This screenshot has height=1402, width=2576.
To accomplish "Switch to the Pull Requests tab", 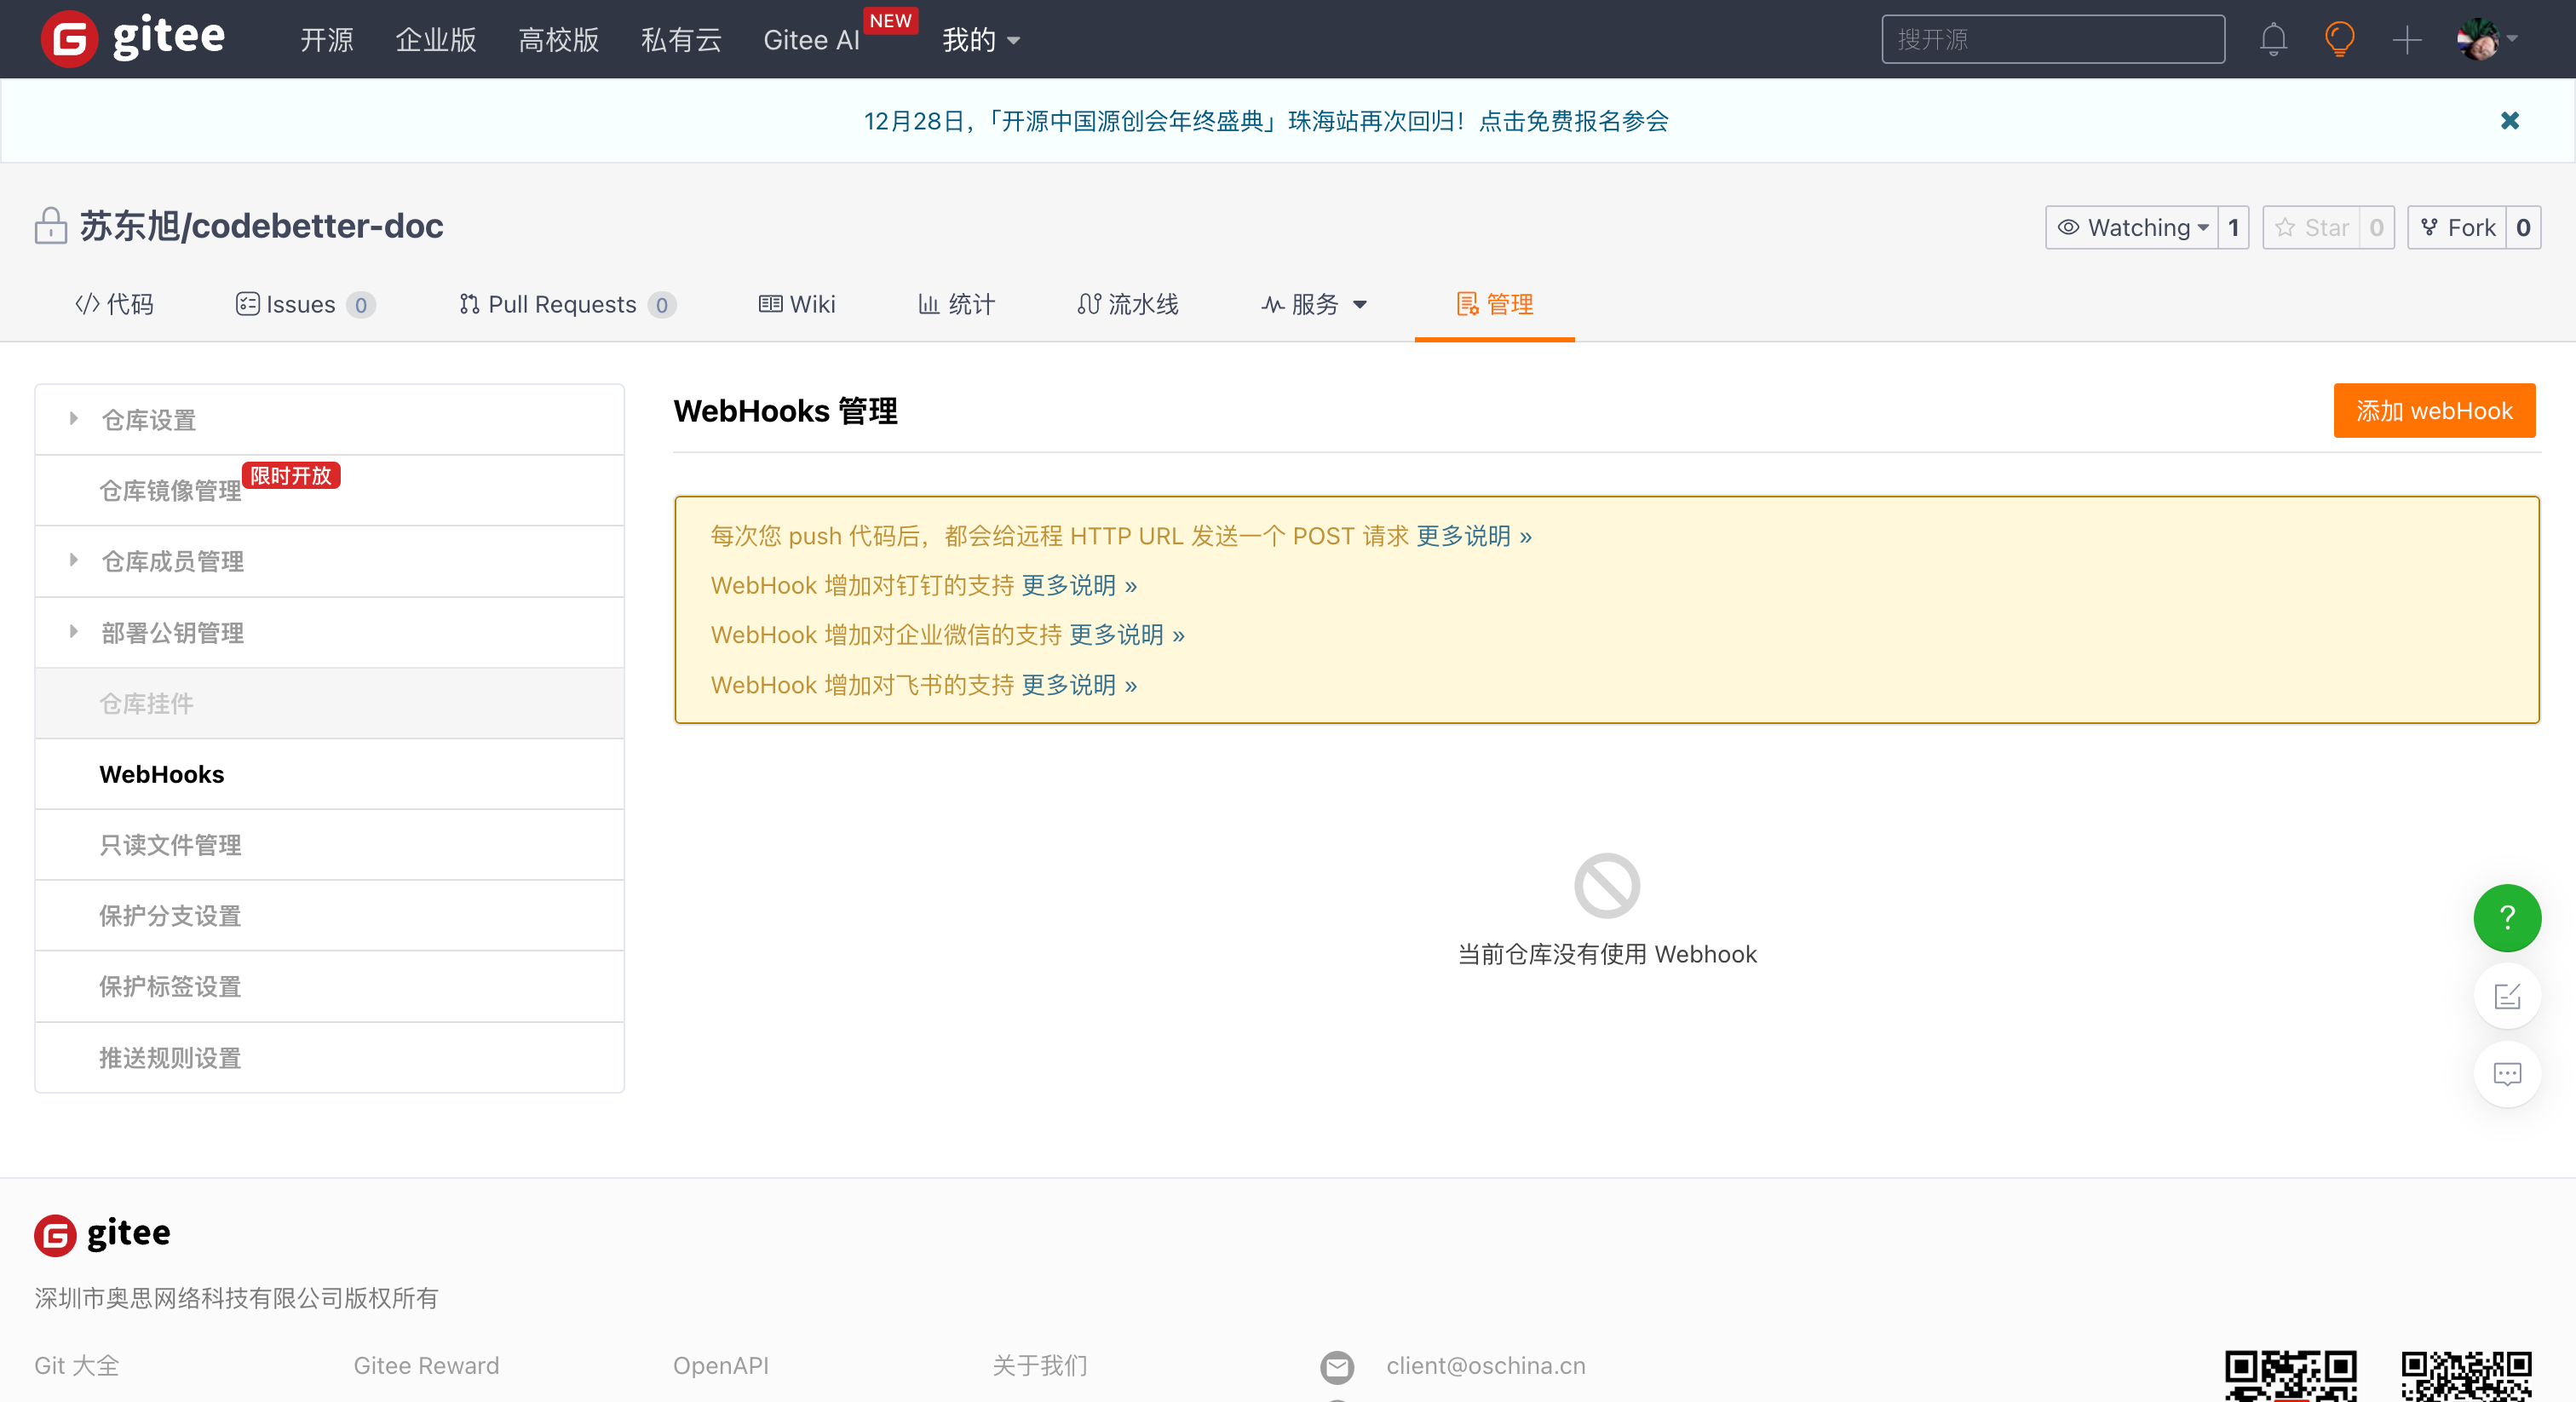I will coord(567,304).
